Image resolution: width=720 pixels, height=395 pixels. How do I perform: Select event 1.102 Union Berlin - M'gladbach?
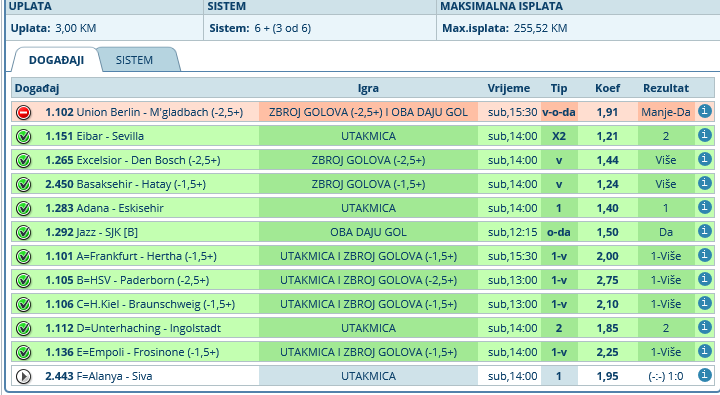[x=144, y=112]
